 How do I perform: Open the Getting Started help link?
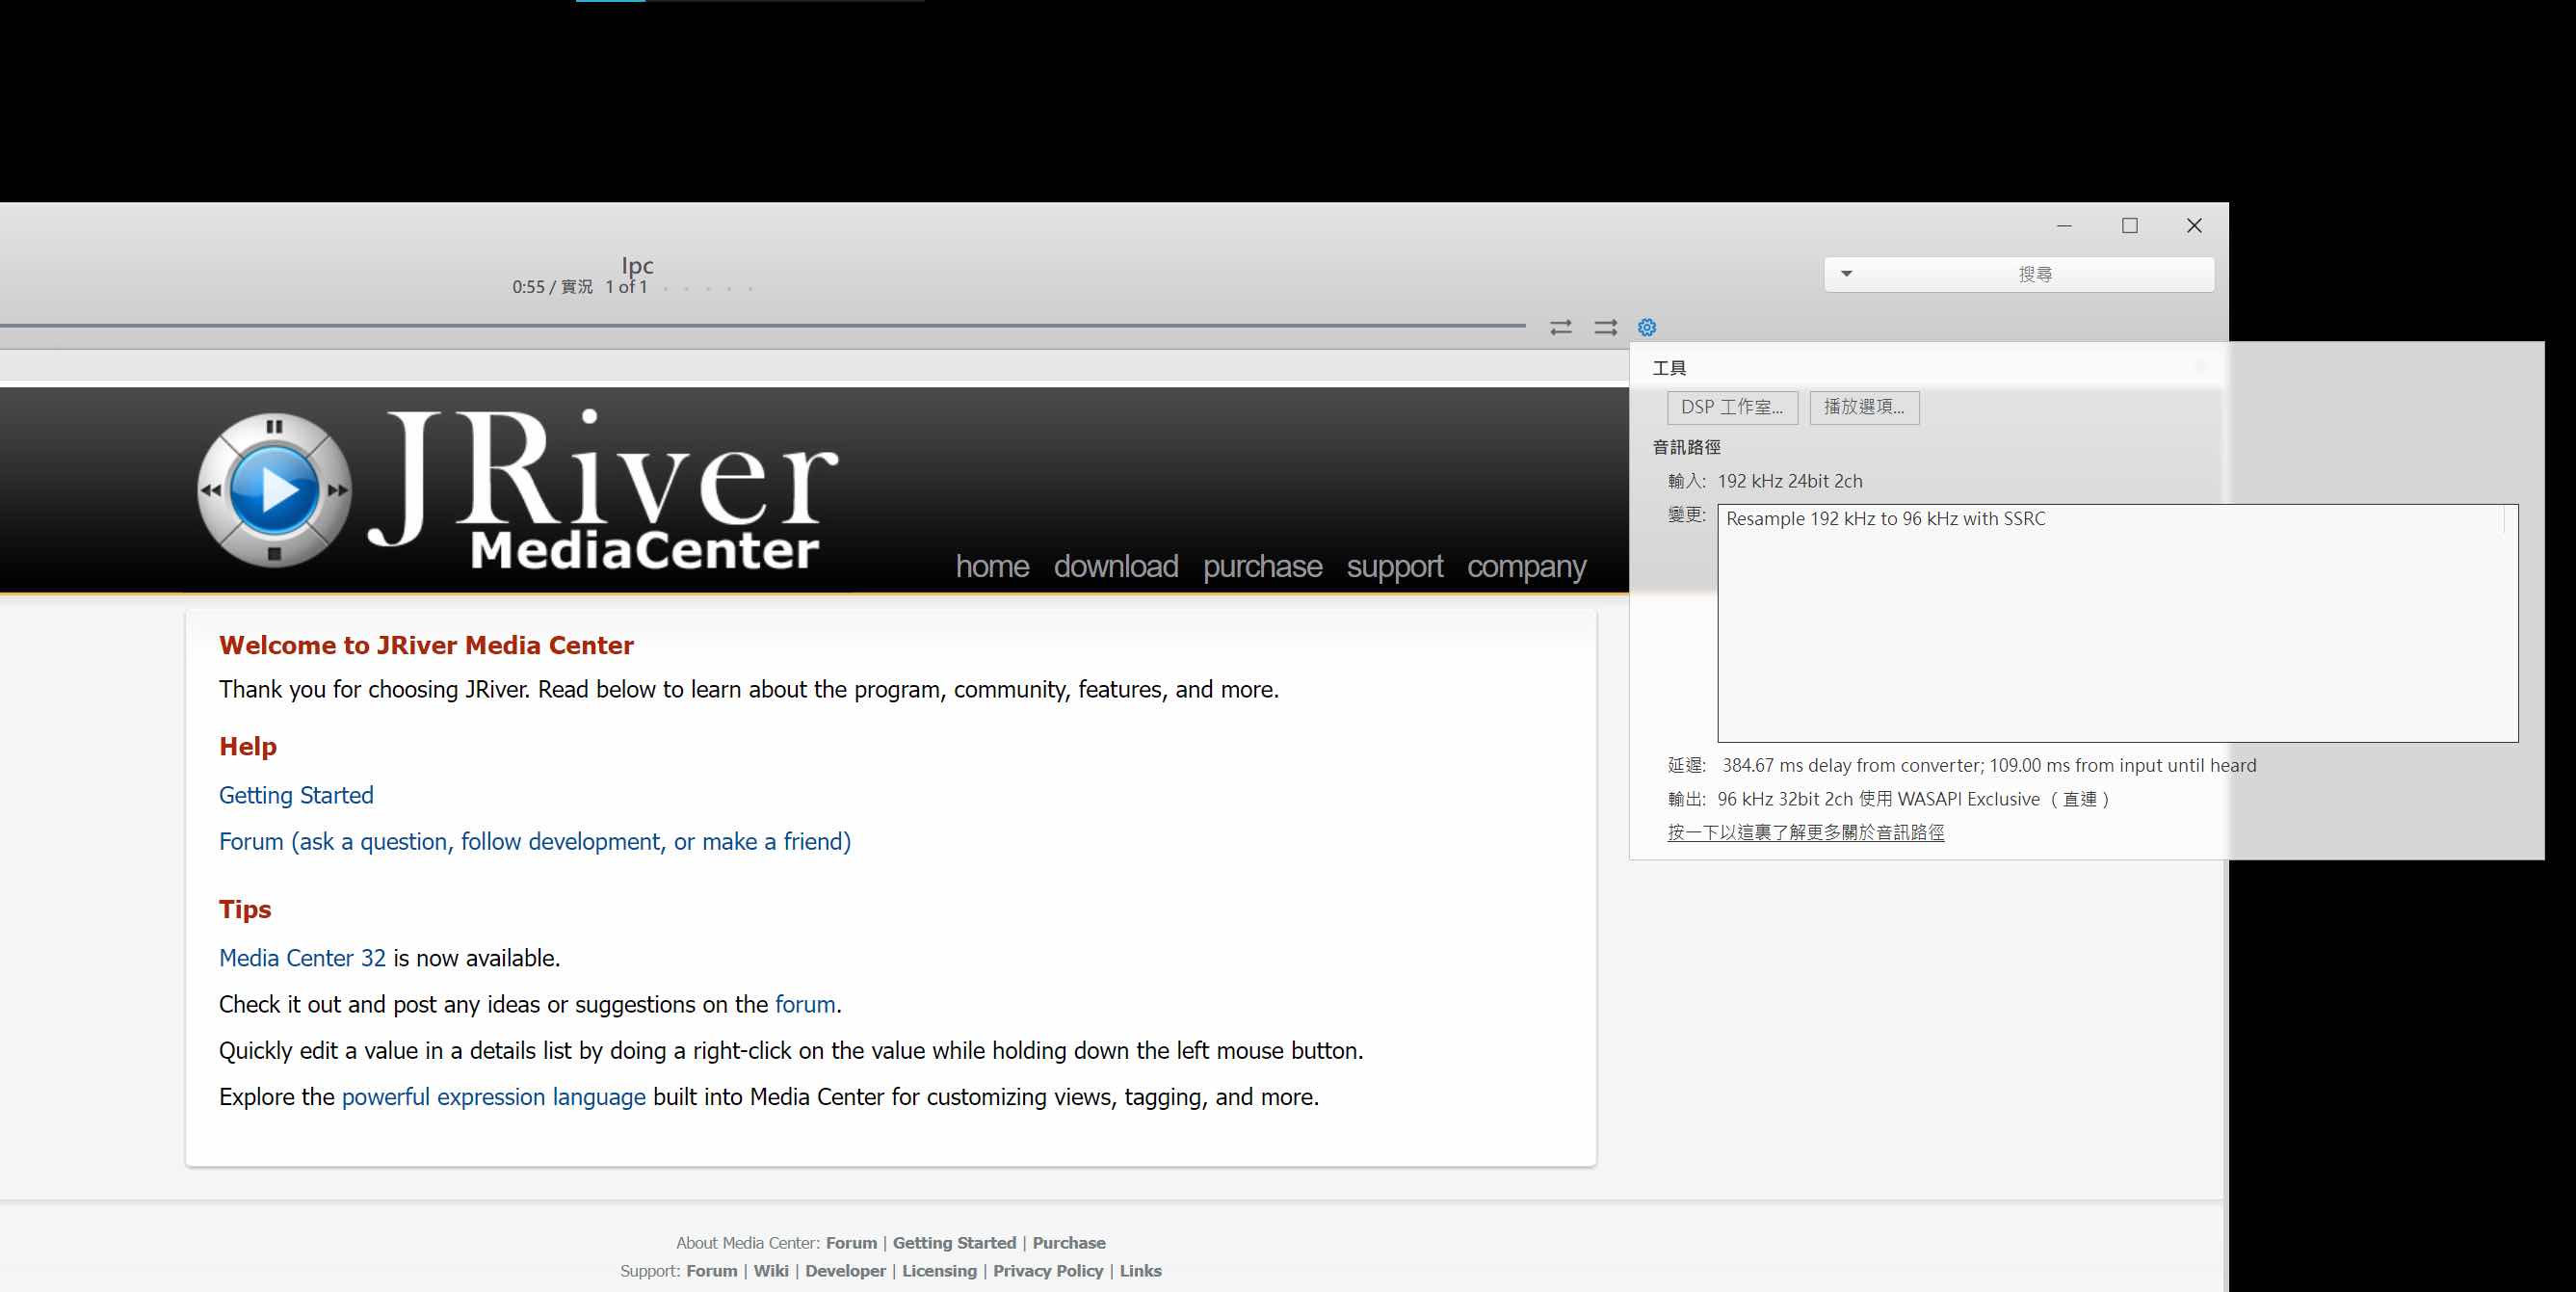click(296, 795)
